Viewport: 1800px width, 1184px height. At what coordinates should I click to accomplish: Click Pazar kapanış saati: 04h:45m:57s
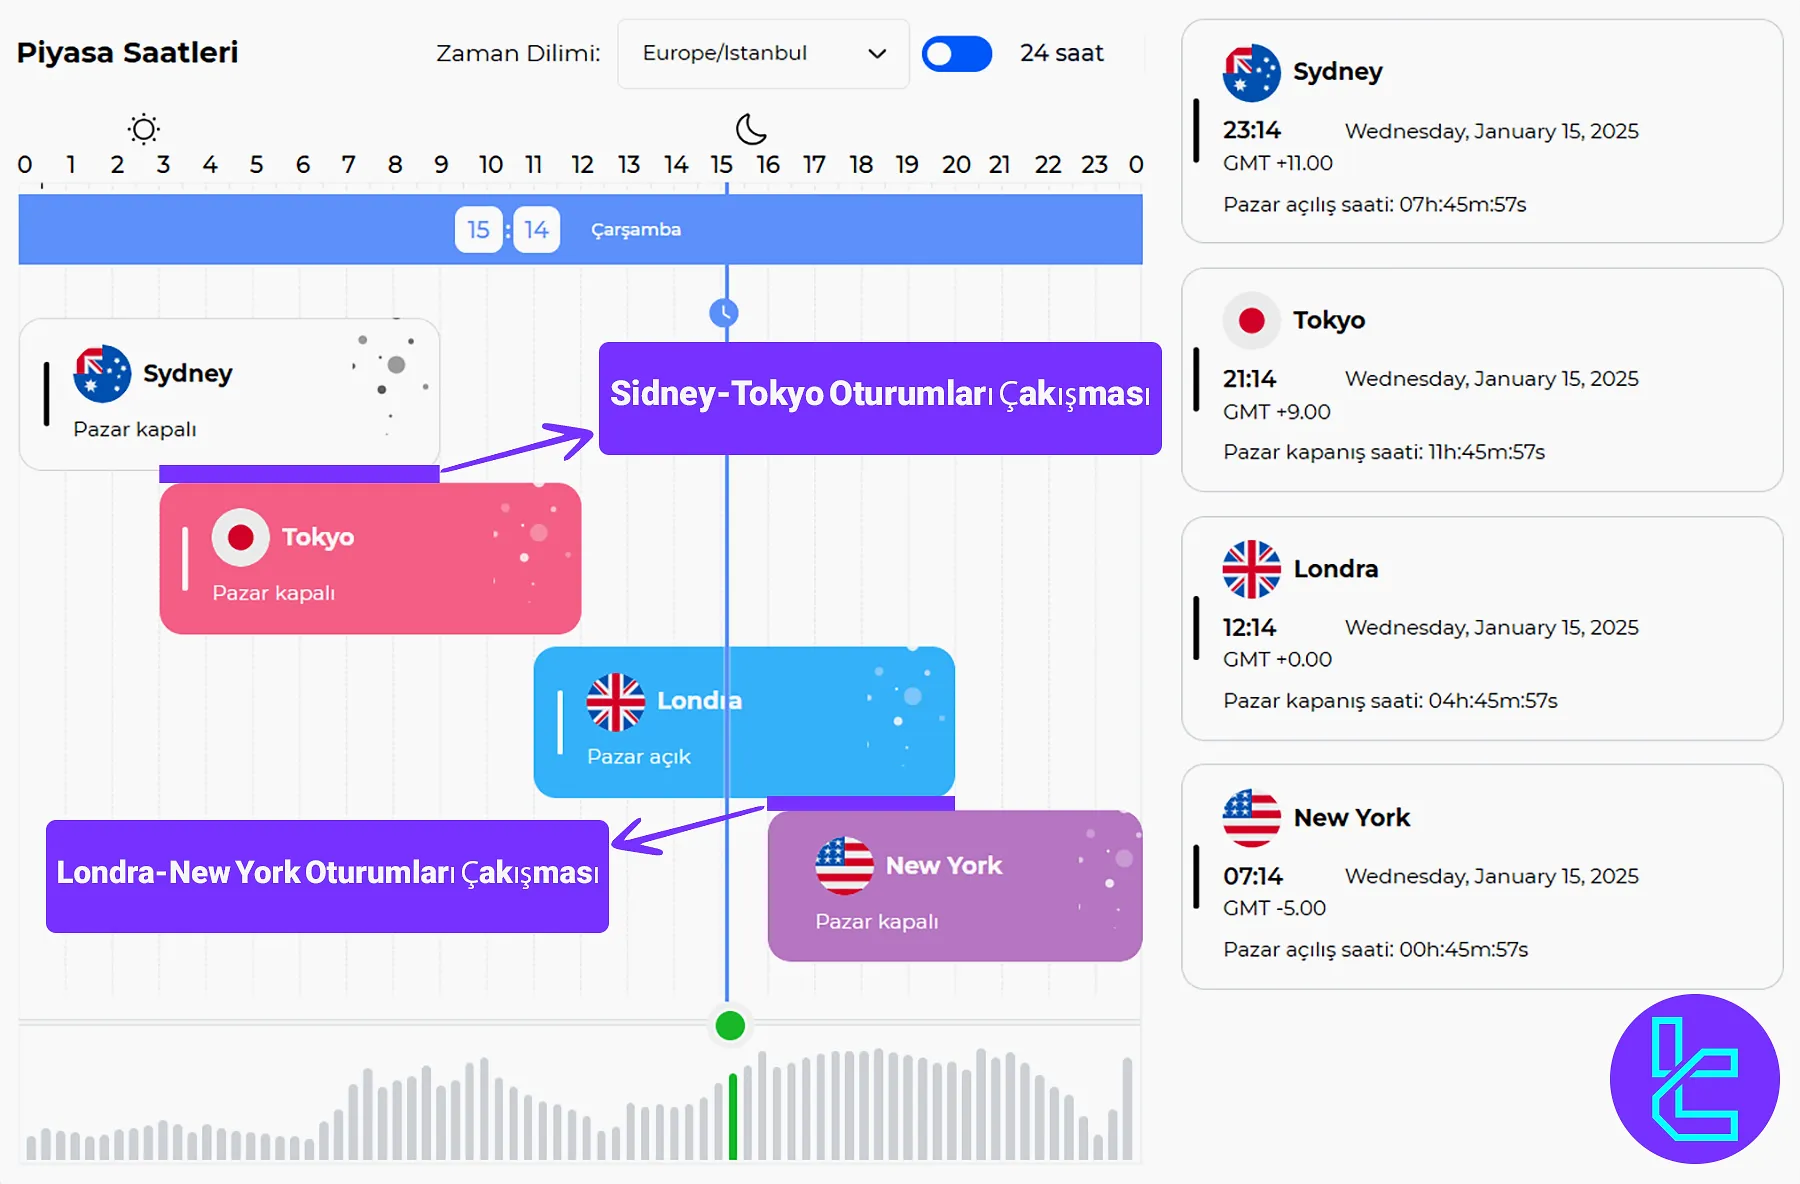[1391, 701]
